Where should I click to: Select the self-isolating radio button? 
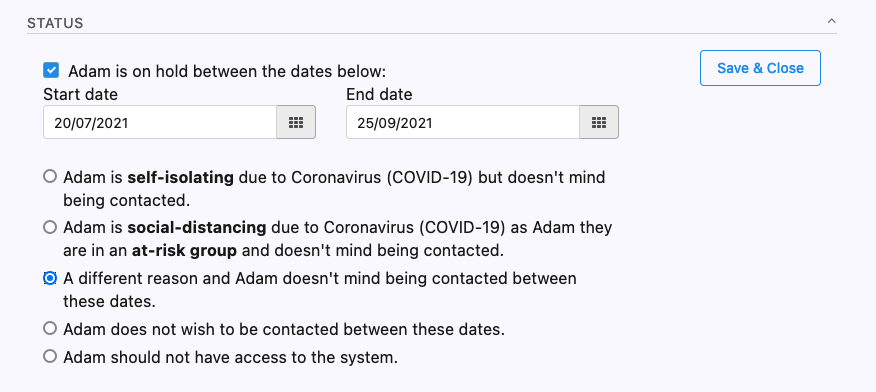tap(50, 177)
